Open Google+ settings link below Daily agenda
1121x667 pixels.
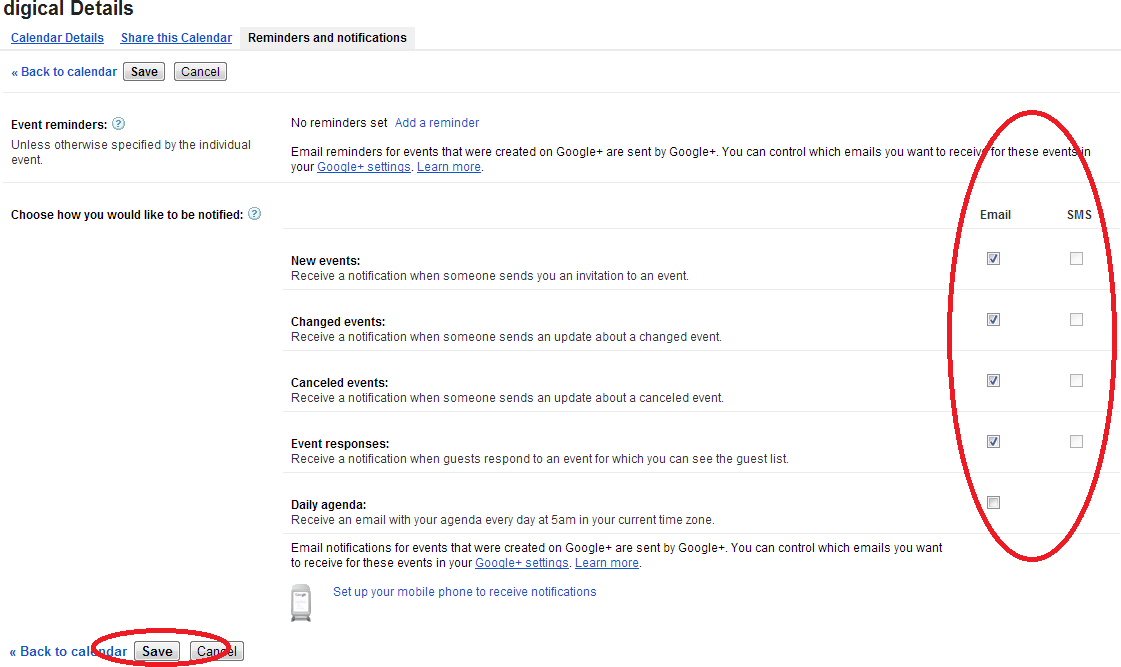(521, 563)
